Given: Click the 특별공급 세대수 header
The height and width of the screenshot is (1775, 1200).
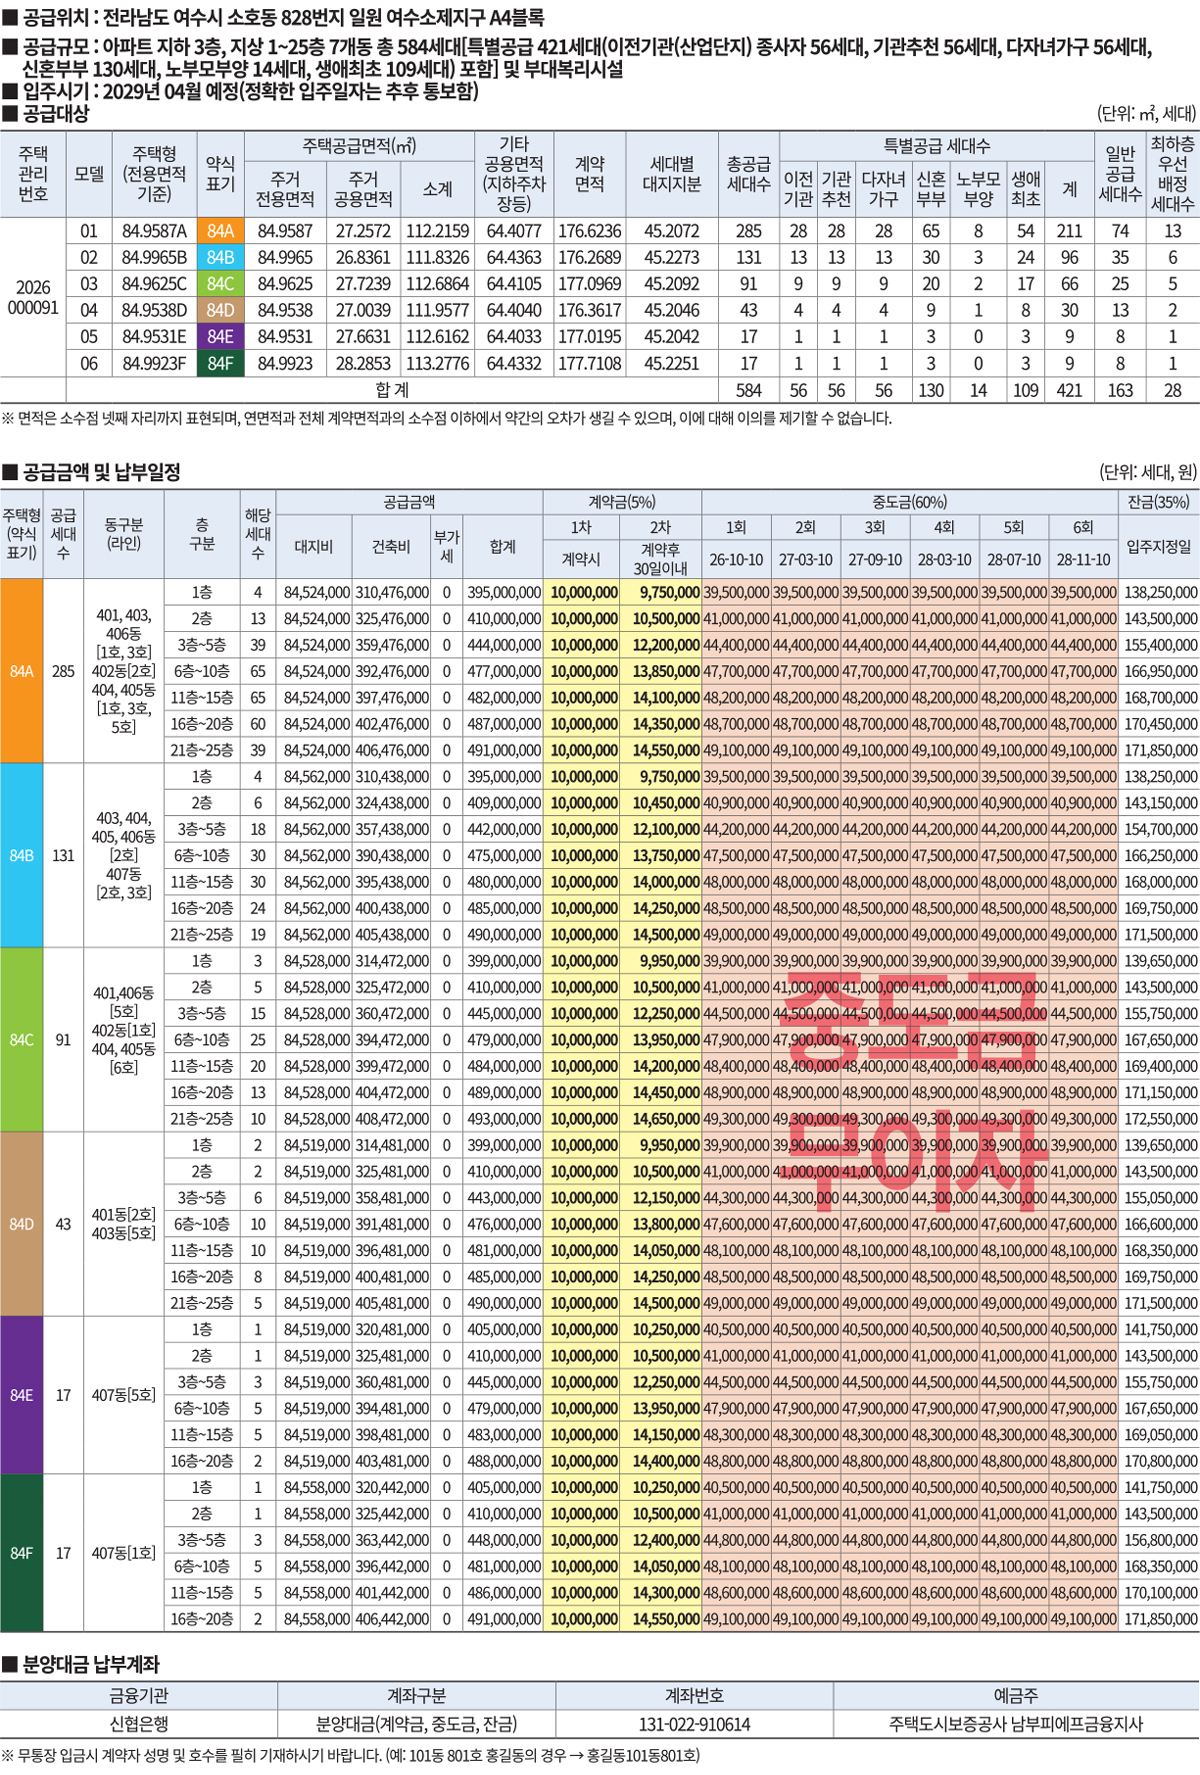Looking at the screenshot, I should click(936, 146).
